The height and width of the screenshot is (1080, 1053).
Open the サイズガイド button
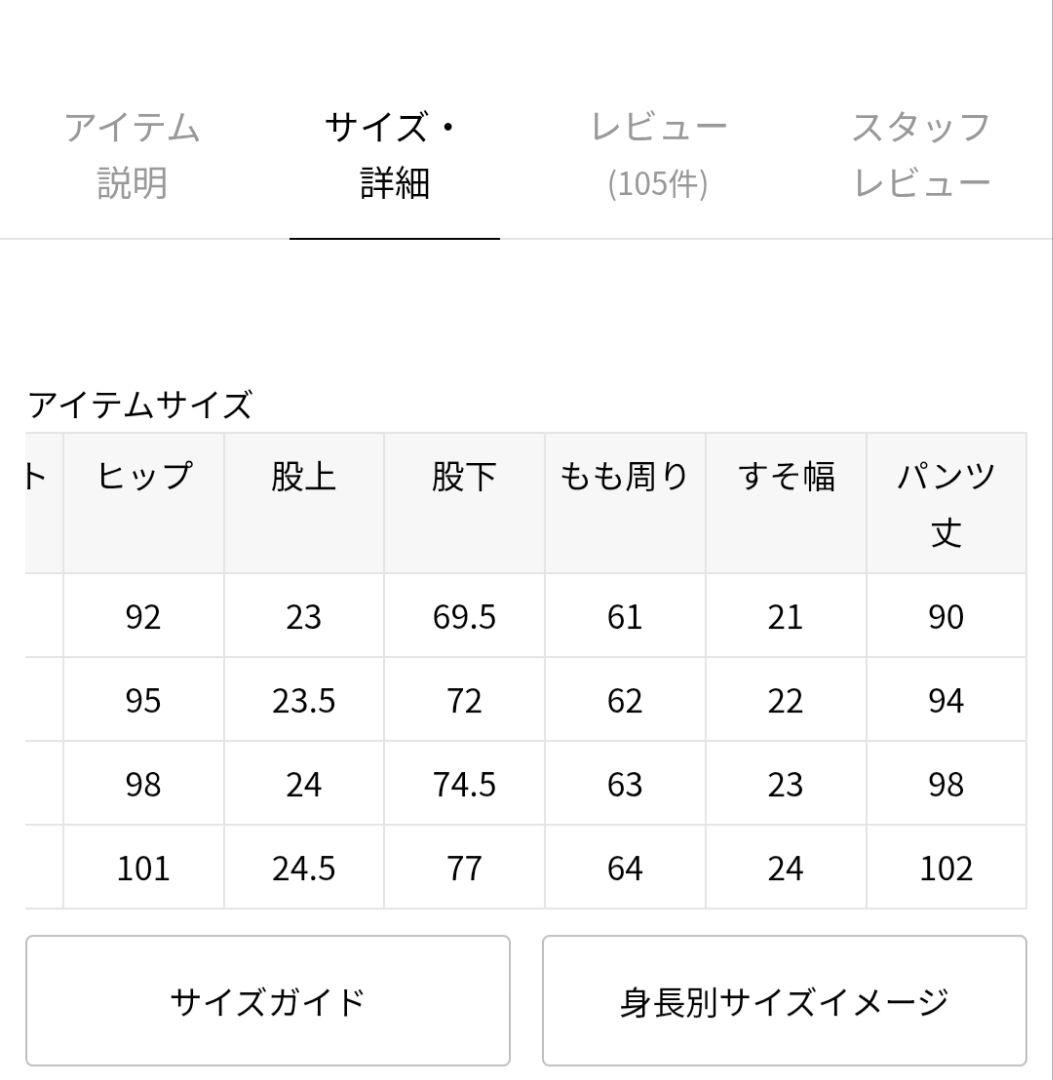click(x=270, y=998)
